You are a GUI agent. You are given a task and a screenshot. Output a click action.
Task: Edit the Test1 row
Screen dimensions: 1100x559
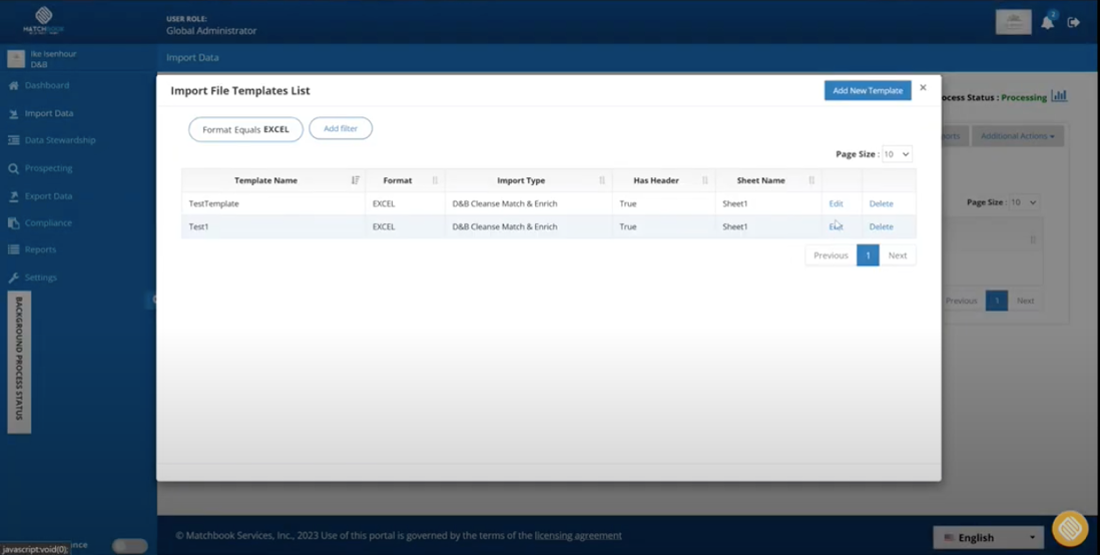(836, 227)
